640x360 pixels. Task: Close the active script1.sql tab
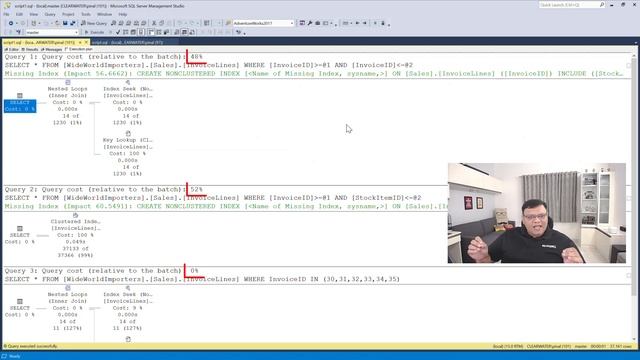(x=86, y=42)
